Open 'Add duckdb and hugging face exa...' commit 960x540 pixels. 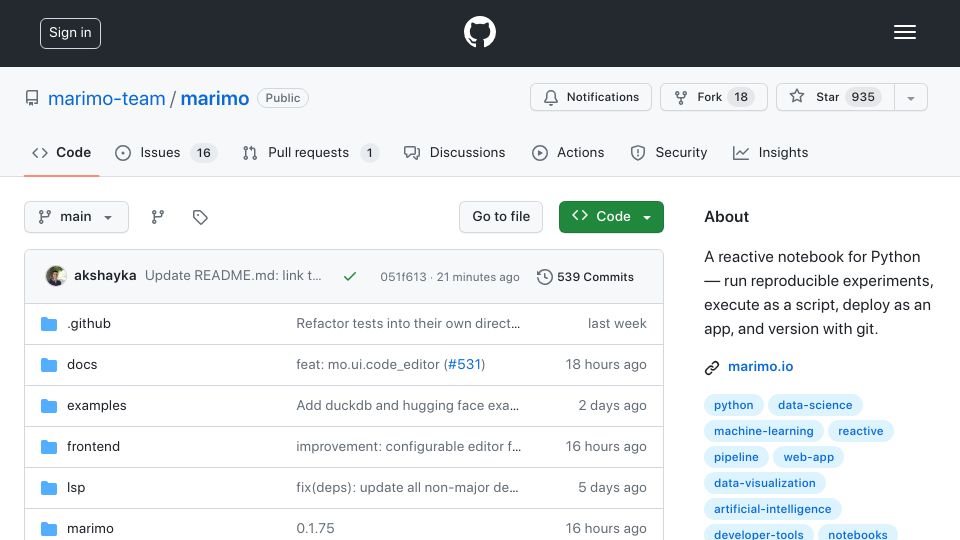point(407,405)
